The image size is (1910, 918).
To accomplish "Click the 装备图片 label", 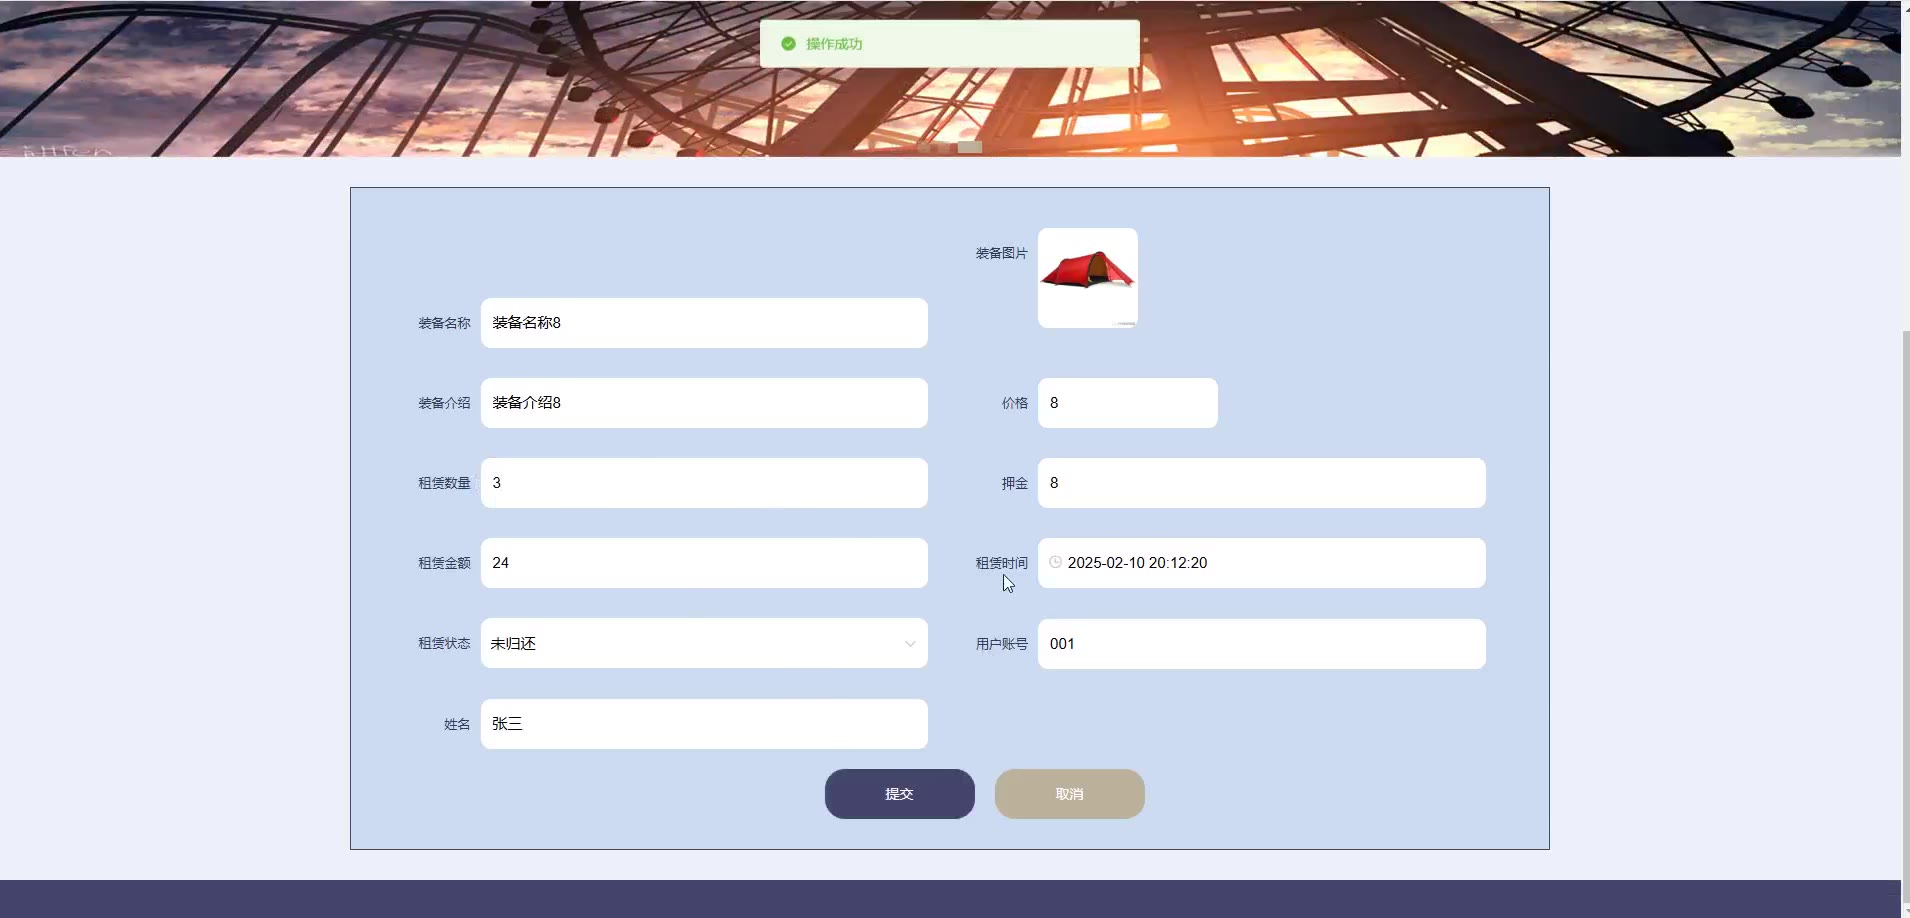I will 1001,253.
